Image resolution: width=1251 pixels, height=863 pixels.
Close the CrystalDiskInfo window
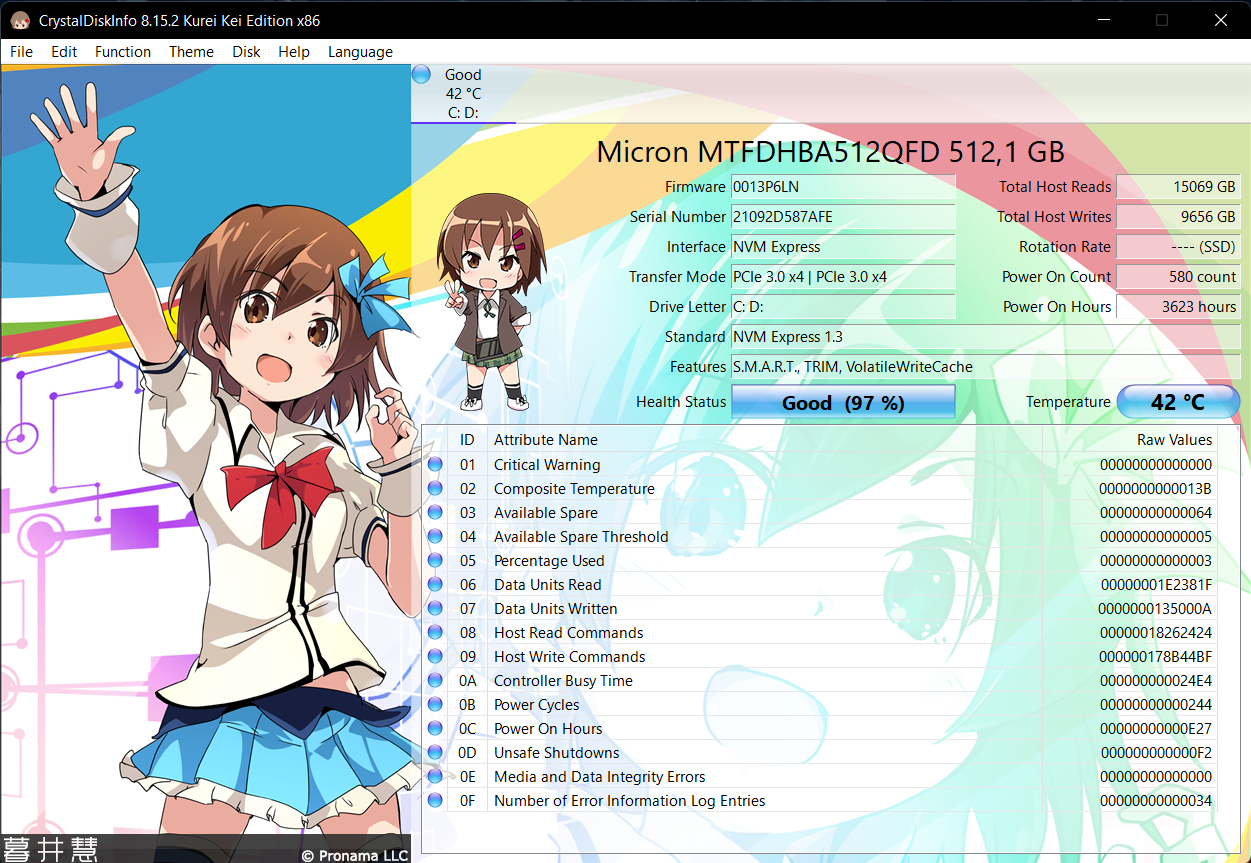[1220, 20]
